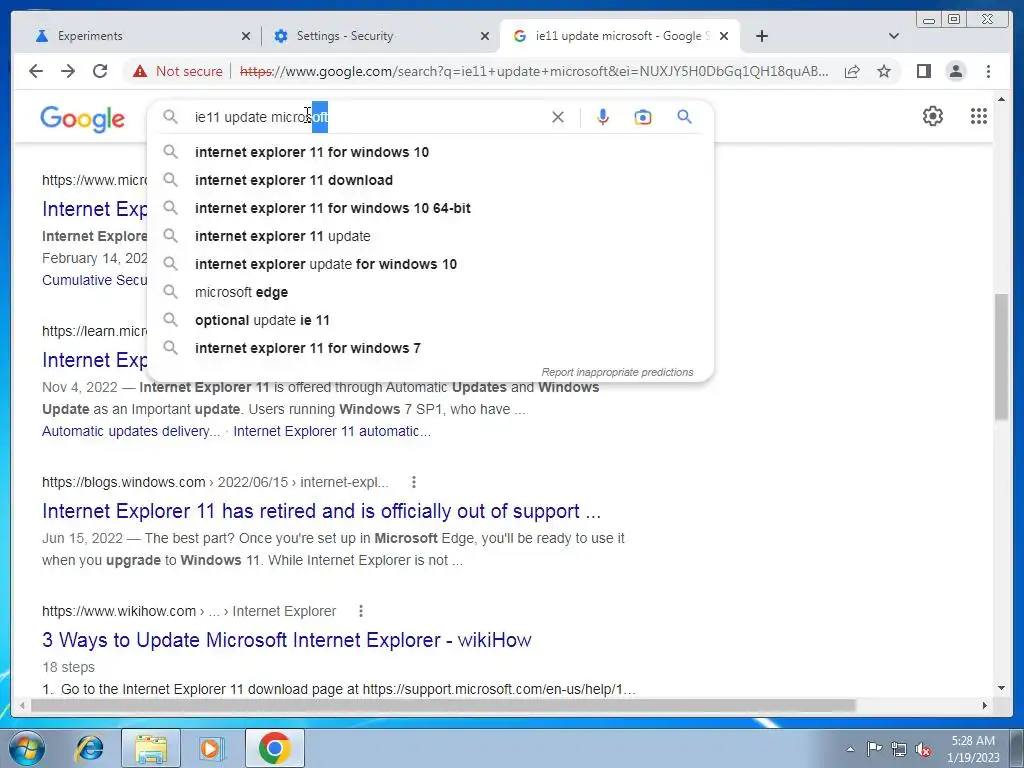Click the horizontal scrollbar thumb
The height and width of the screenshot is (768, 1024).
tap(443, 705)
